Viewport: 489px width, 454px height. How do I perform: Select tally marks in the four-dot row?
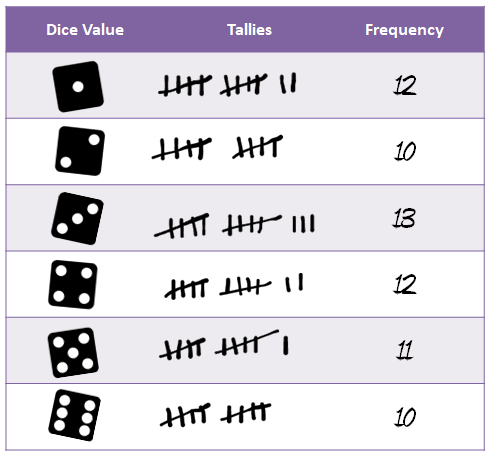tap(234, 286)
